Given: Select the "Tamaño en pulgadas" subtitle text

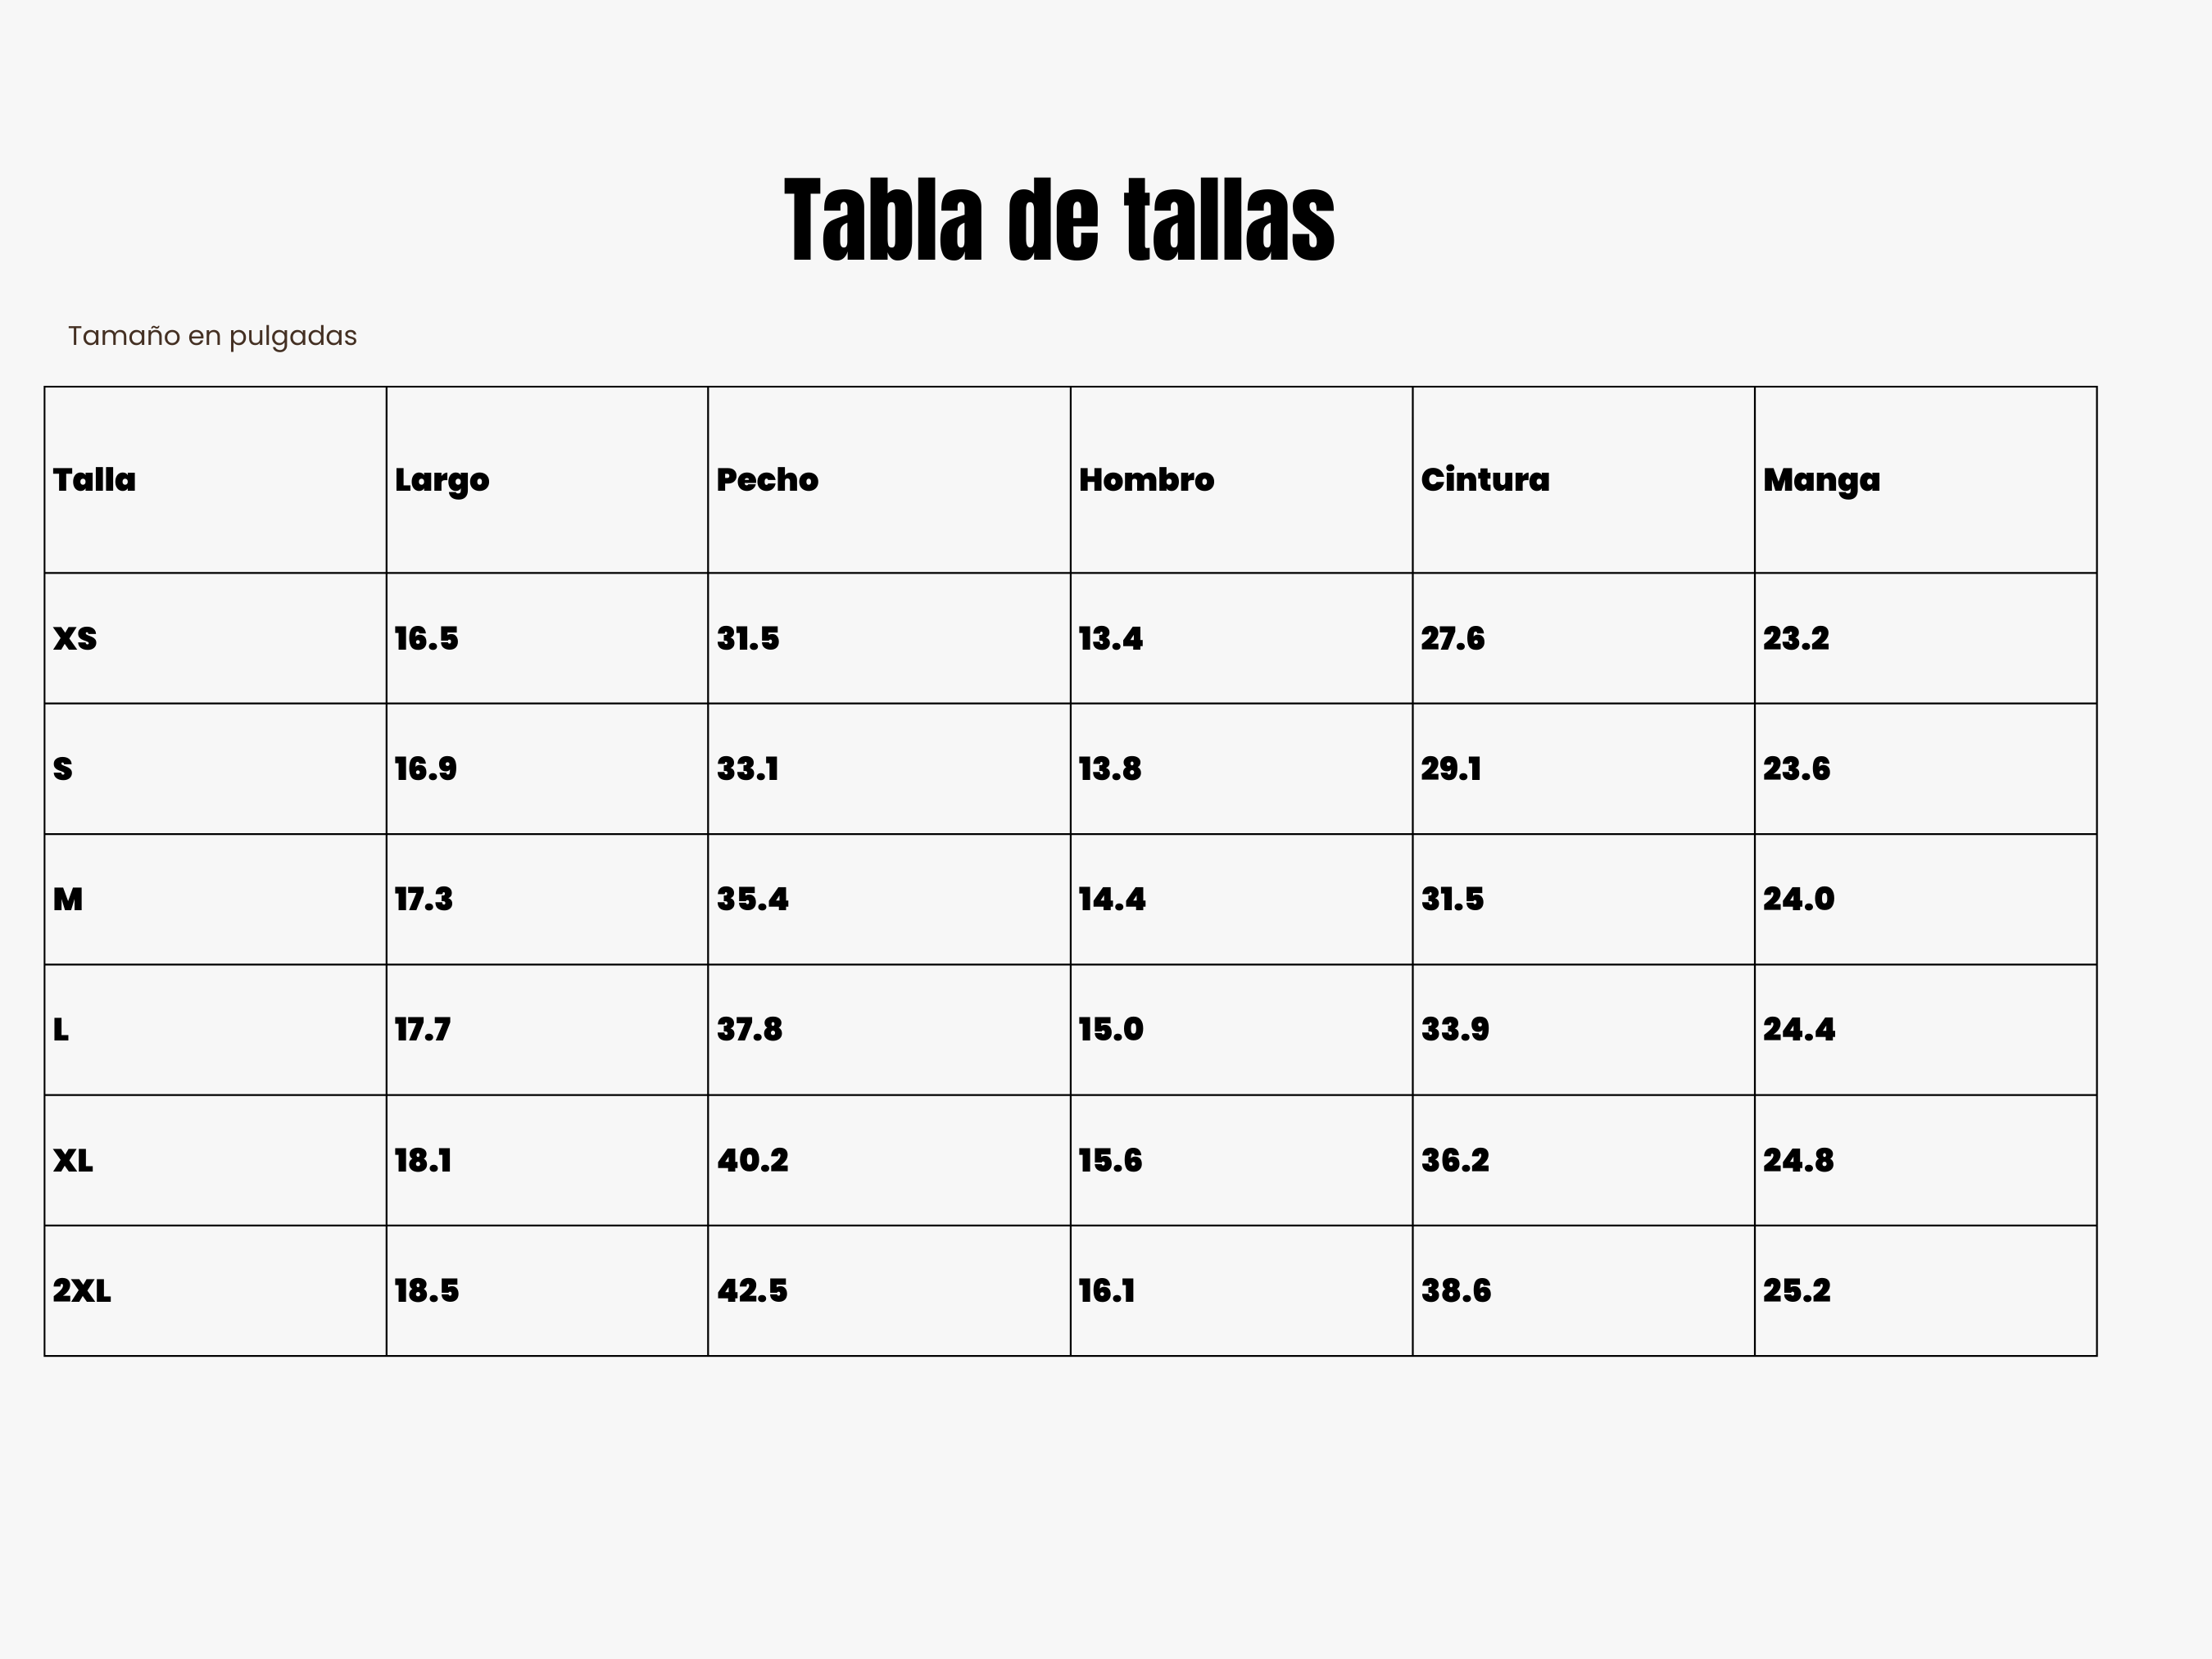Looking at the screenshot, I should pos(212,336).
